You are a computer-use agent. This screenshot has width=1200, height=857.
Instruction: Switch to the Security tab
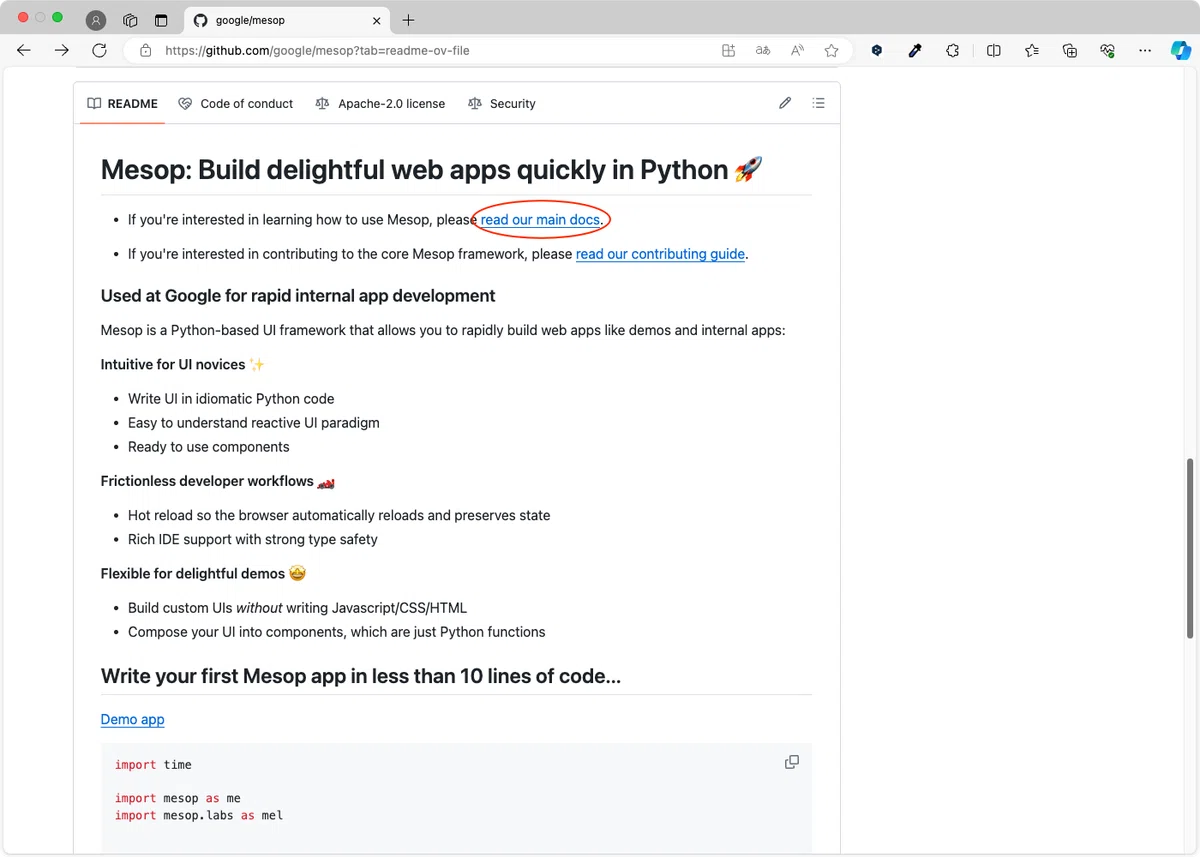[502, 103]
